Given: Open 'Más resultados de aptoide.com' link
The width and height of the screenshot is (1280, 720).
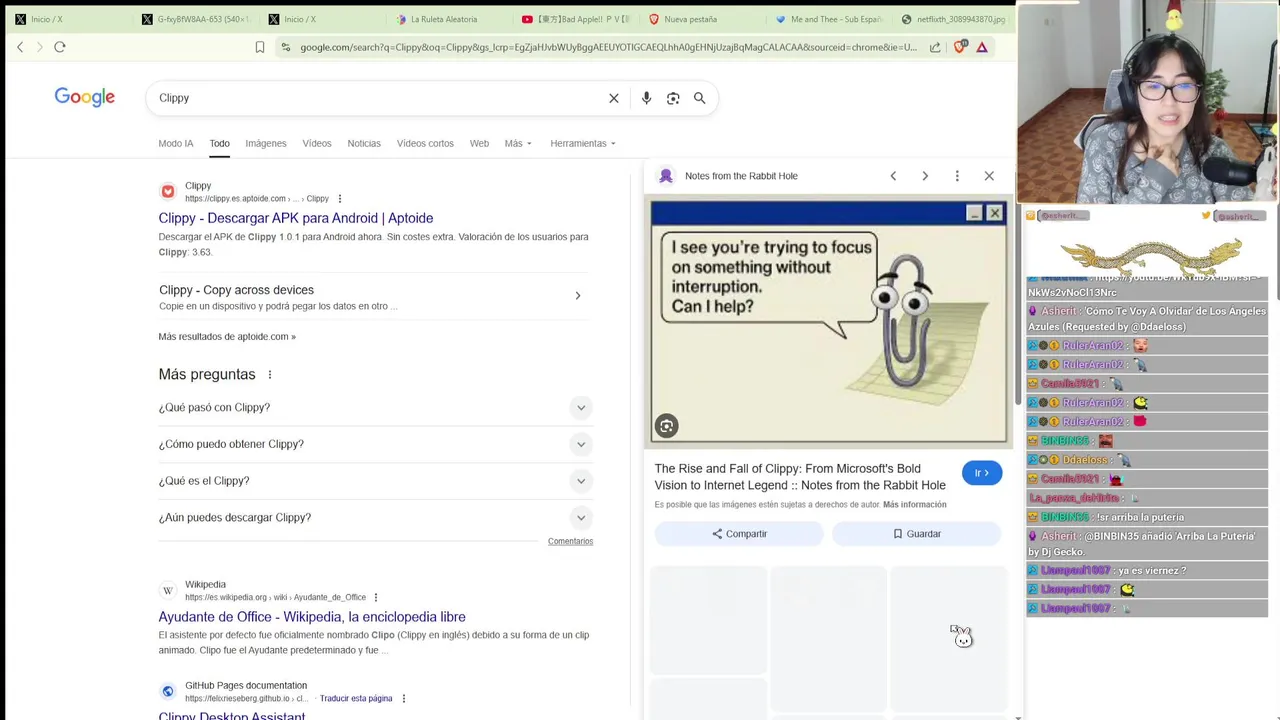Looking at the screenshot, I should coord(227,337).
